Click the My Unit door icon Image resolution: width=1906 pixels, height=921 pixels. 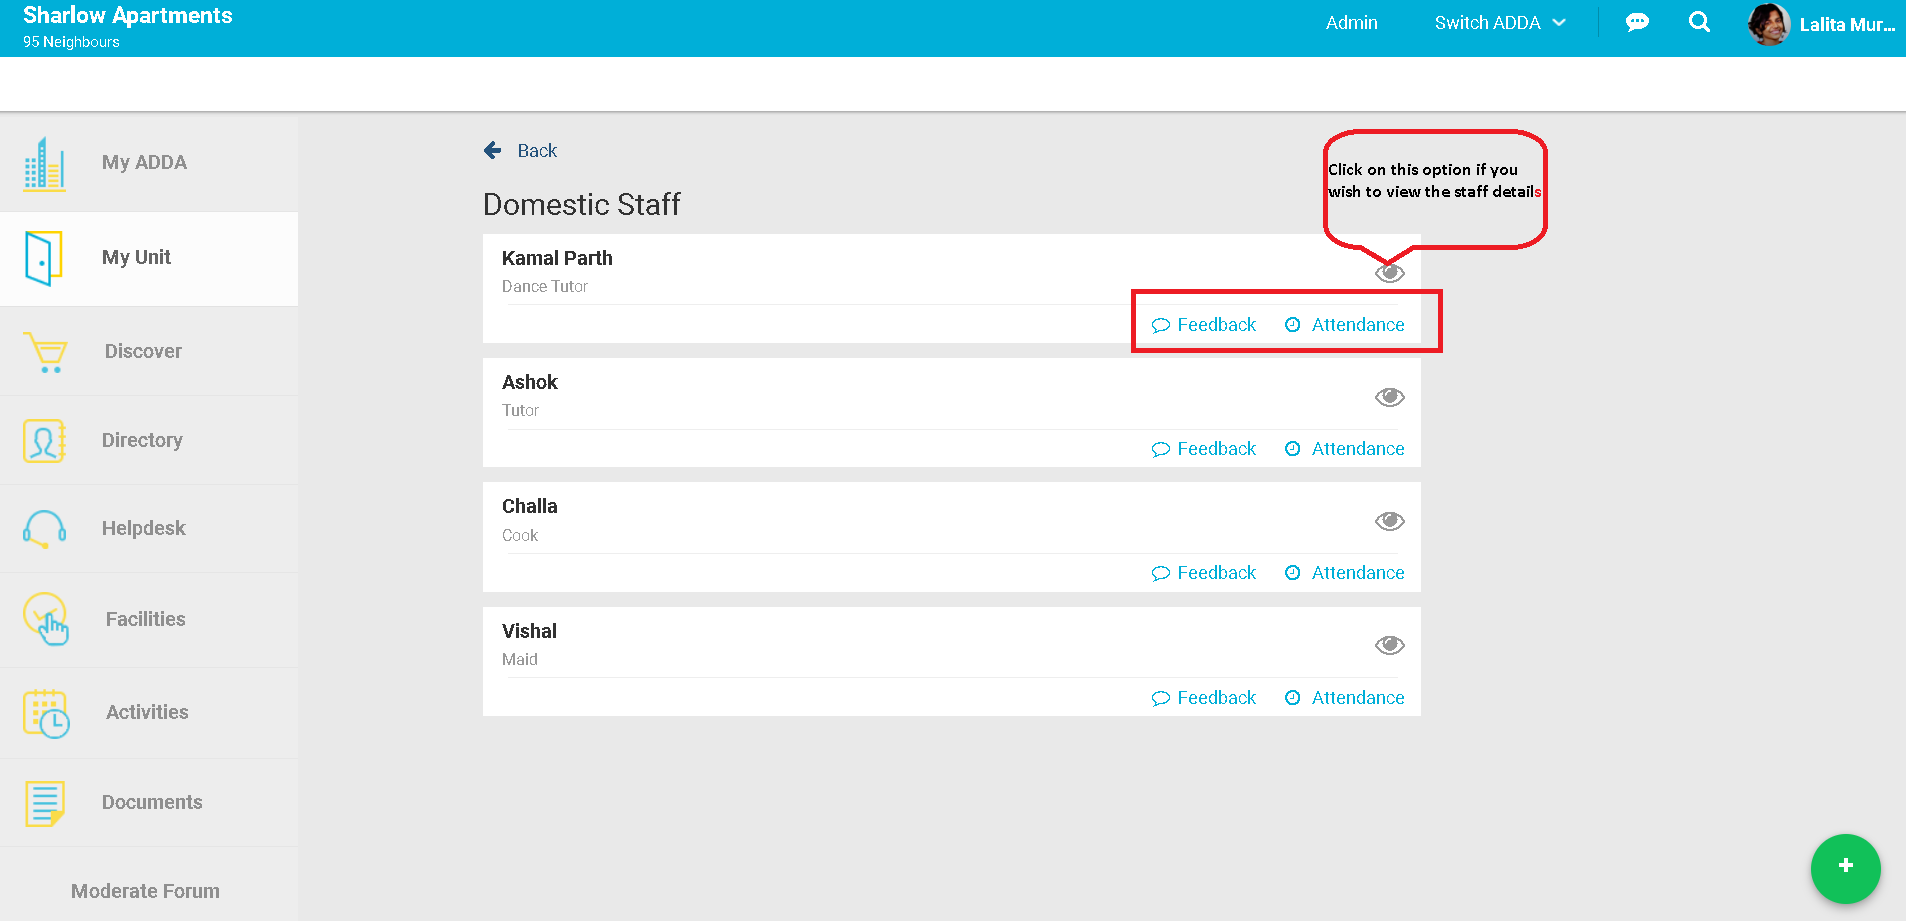point(44,258)
